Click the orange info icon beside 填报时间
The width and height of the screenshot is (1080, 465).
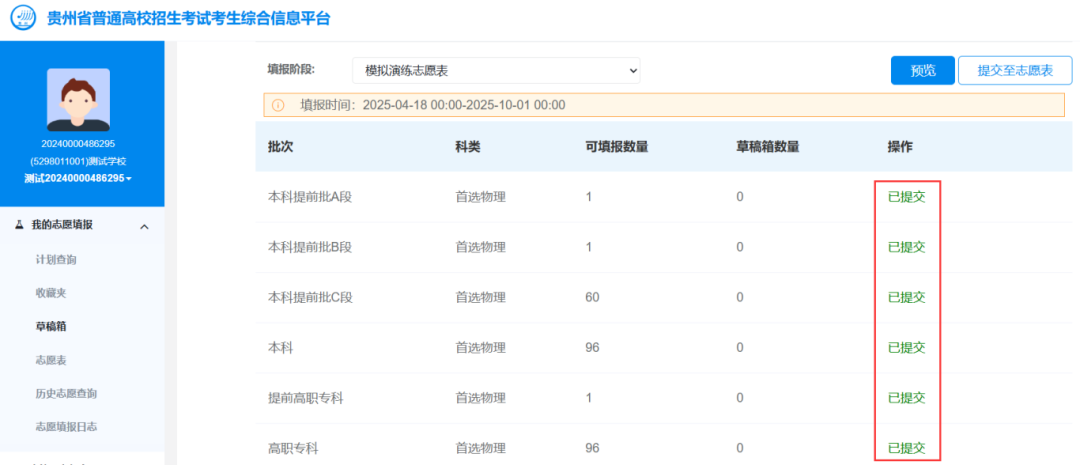click(x=278, y=105)
